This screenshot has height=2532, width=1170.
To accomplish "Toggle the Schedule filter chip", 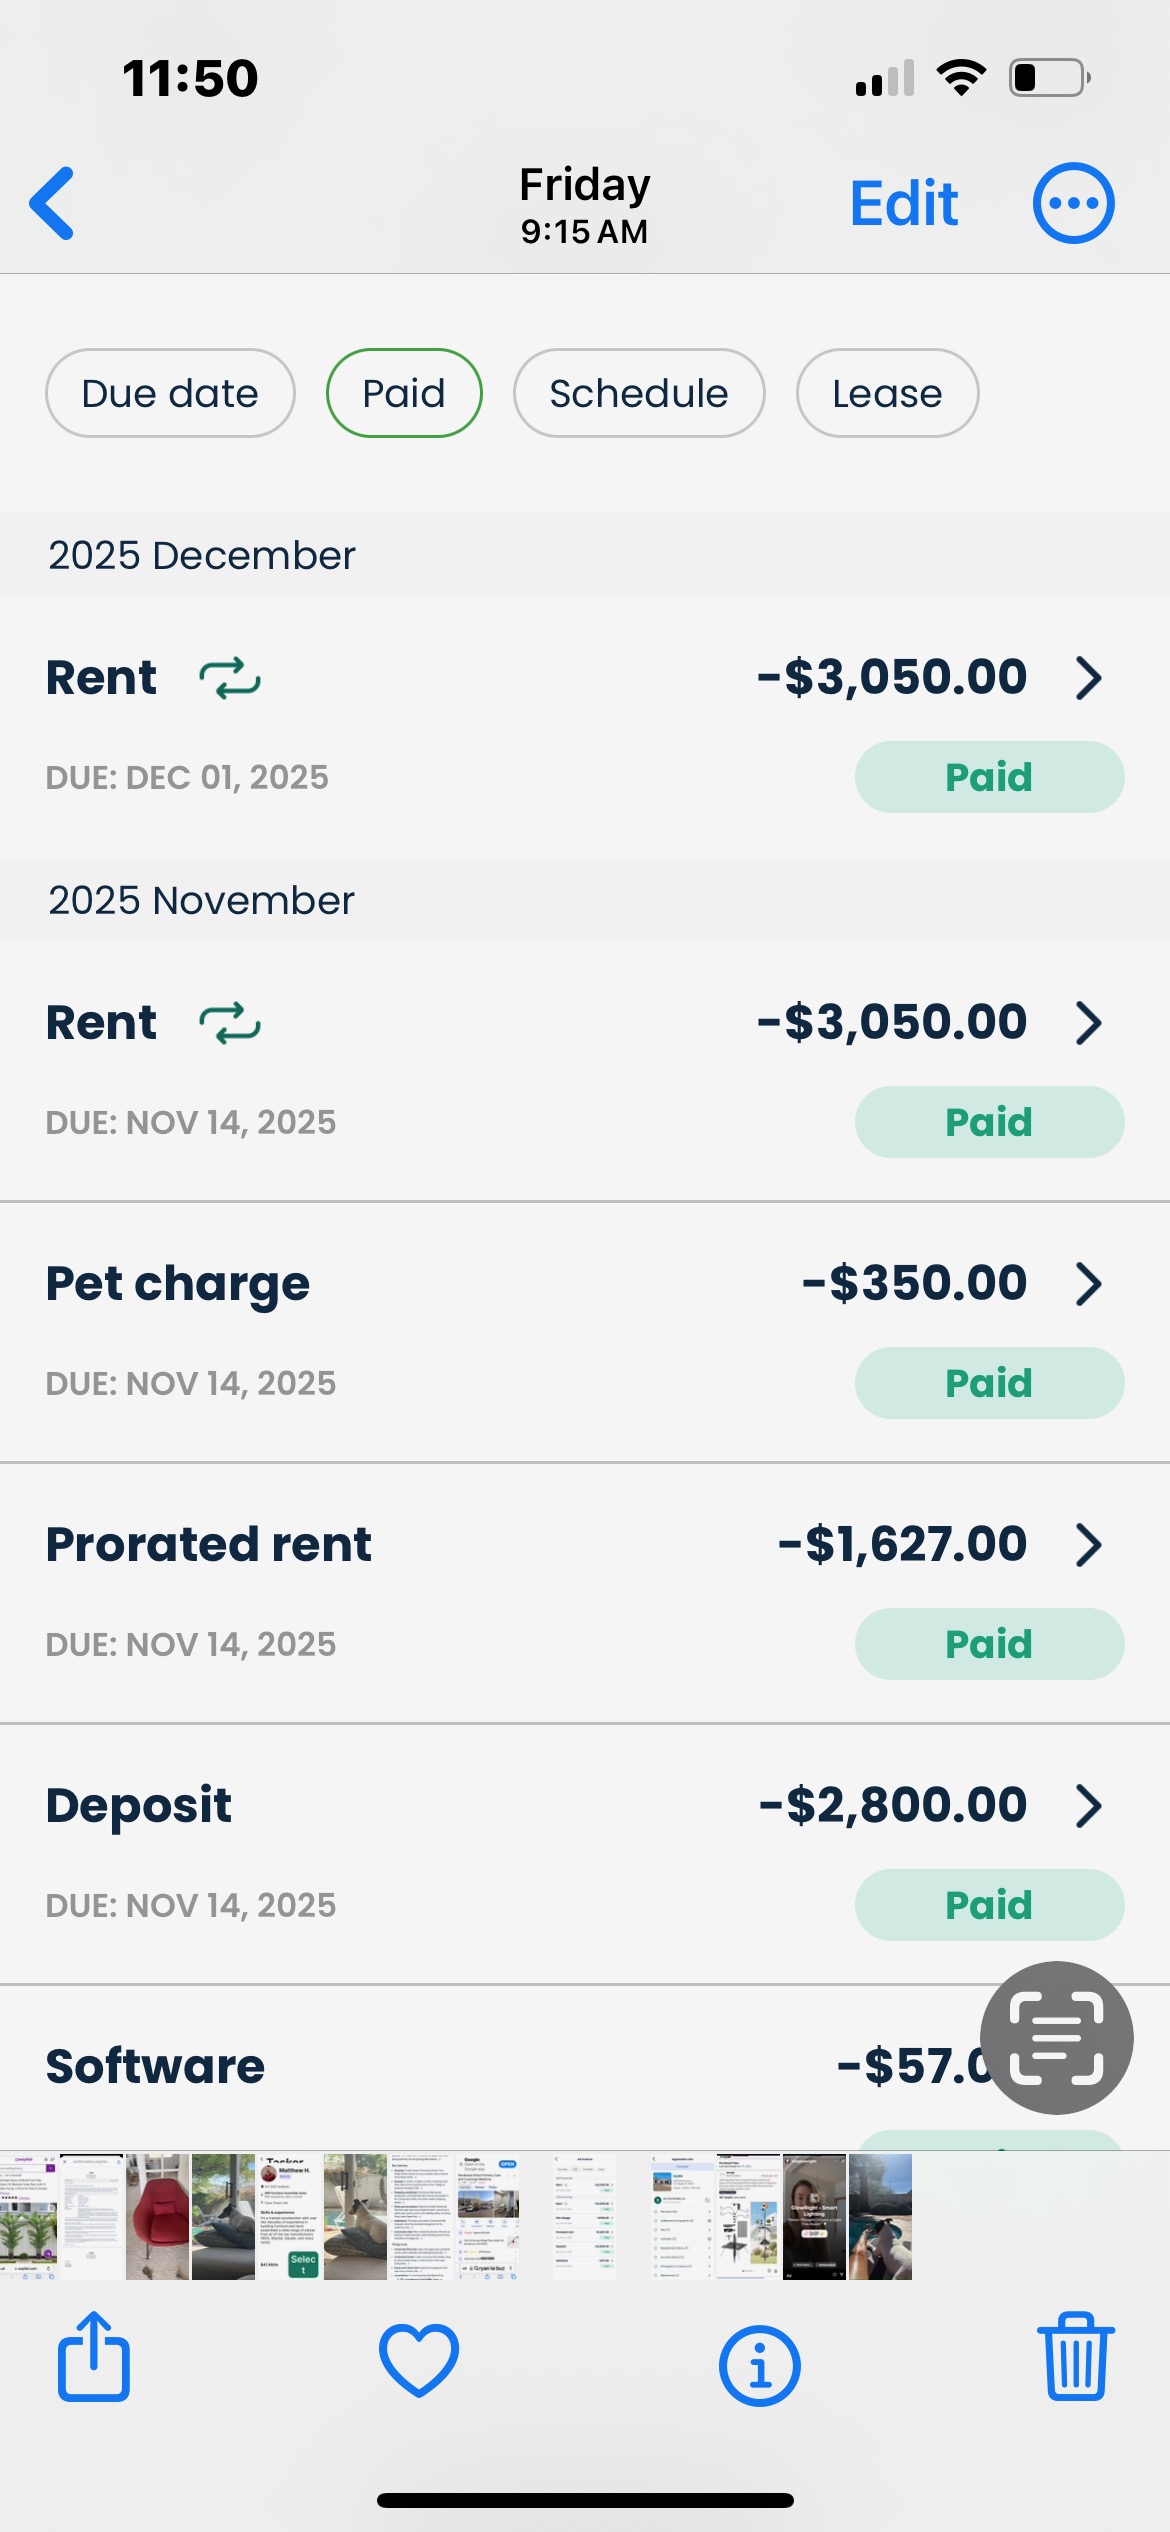I will click(639, 394).
